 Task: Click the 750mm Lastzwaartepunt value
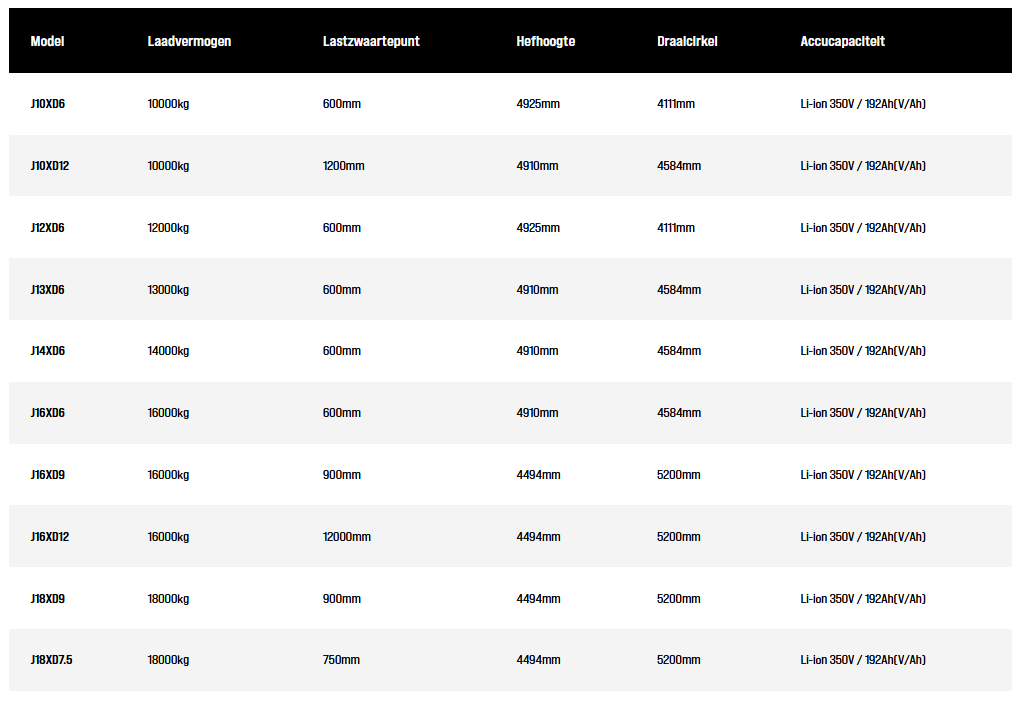coord(341,660)
